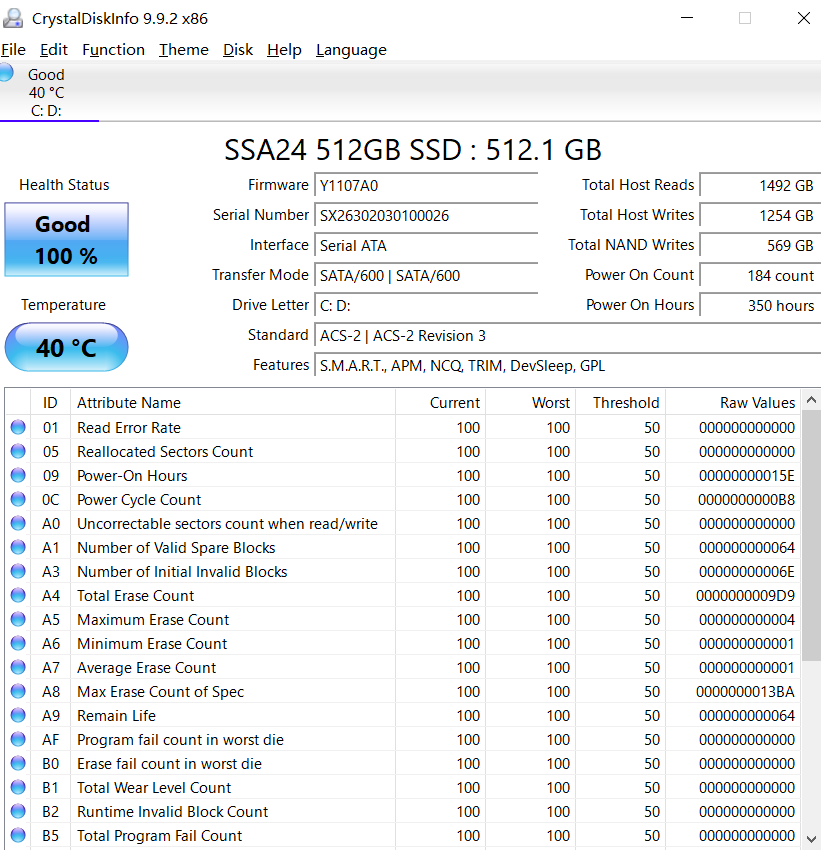The image size is (821, 850).
Task: Click status orb for Max Erase Count of Spec
Action: 18,691
